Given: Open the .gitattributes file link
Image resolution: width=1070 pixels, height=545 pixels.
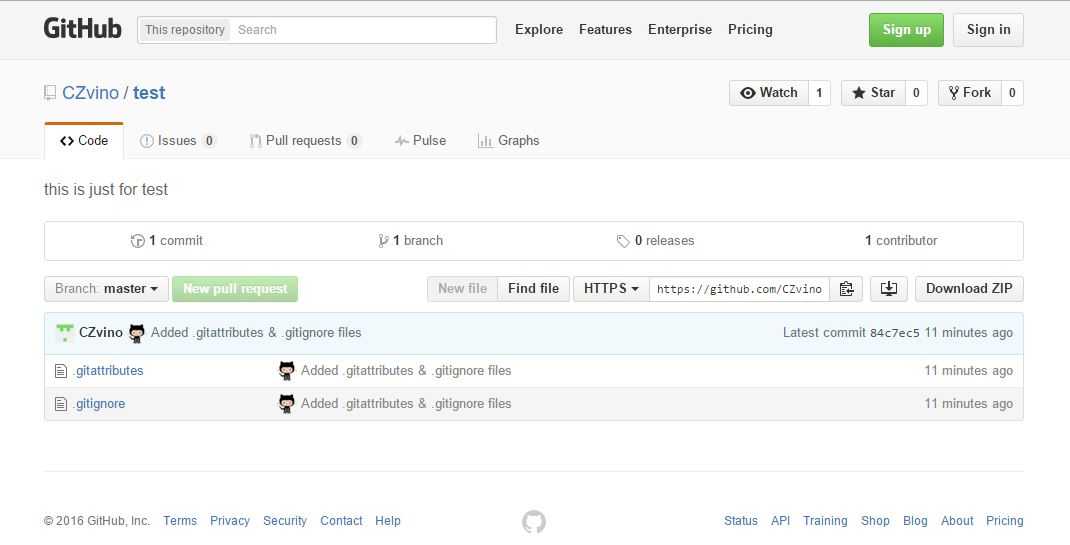Looking at the screenshot, I should (x=108, y=371).
